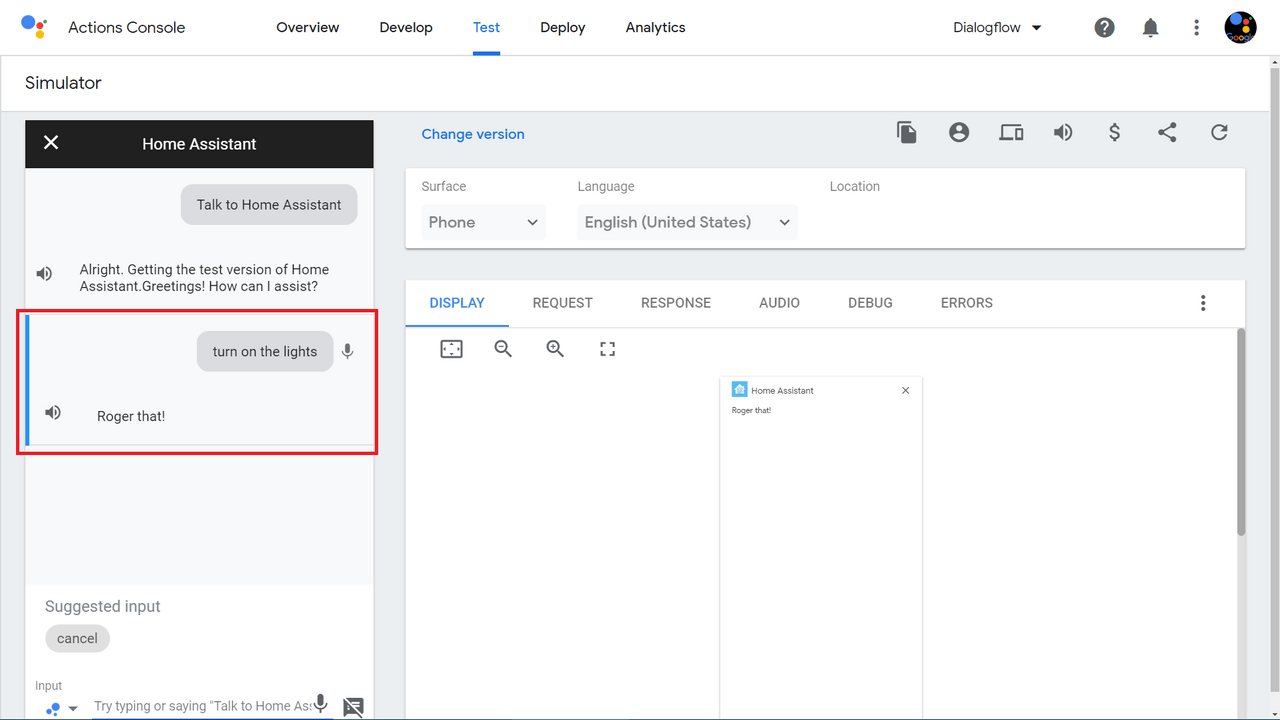Close the Home Assistant conversation panel
This screenshot has height=720, width=1280.
tap(51, 143)
